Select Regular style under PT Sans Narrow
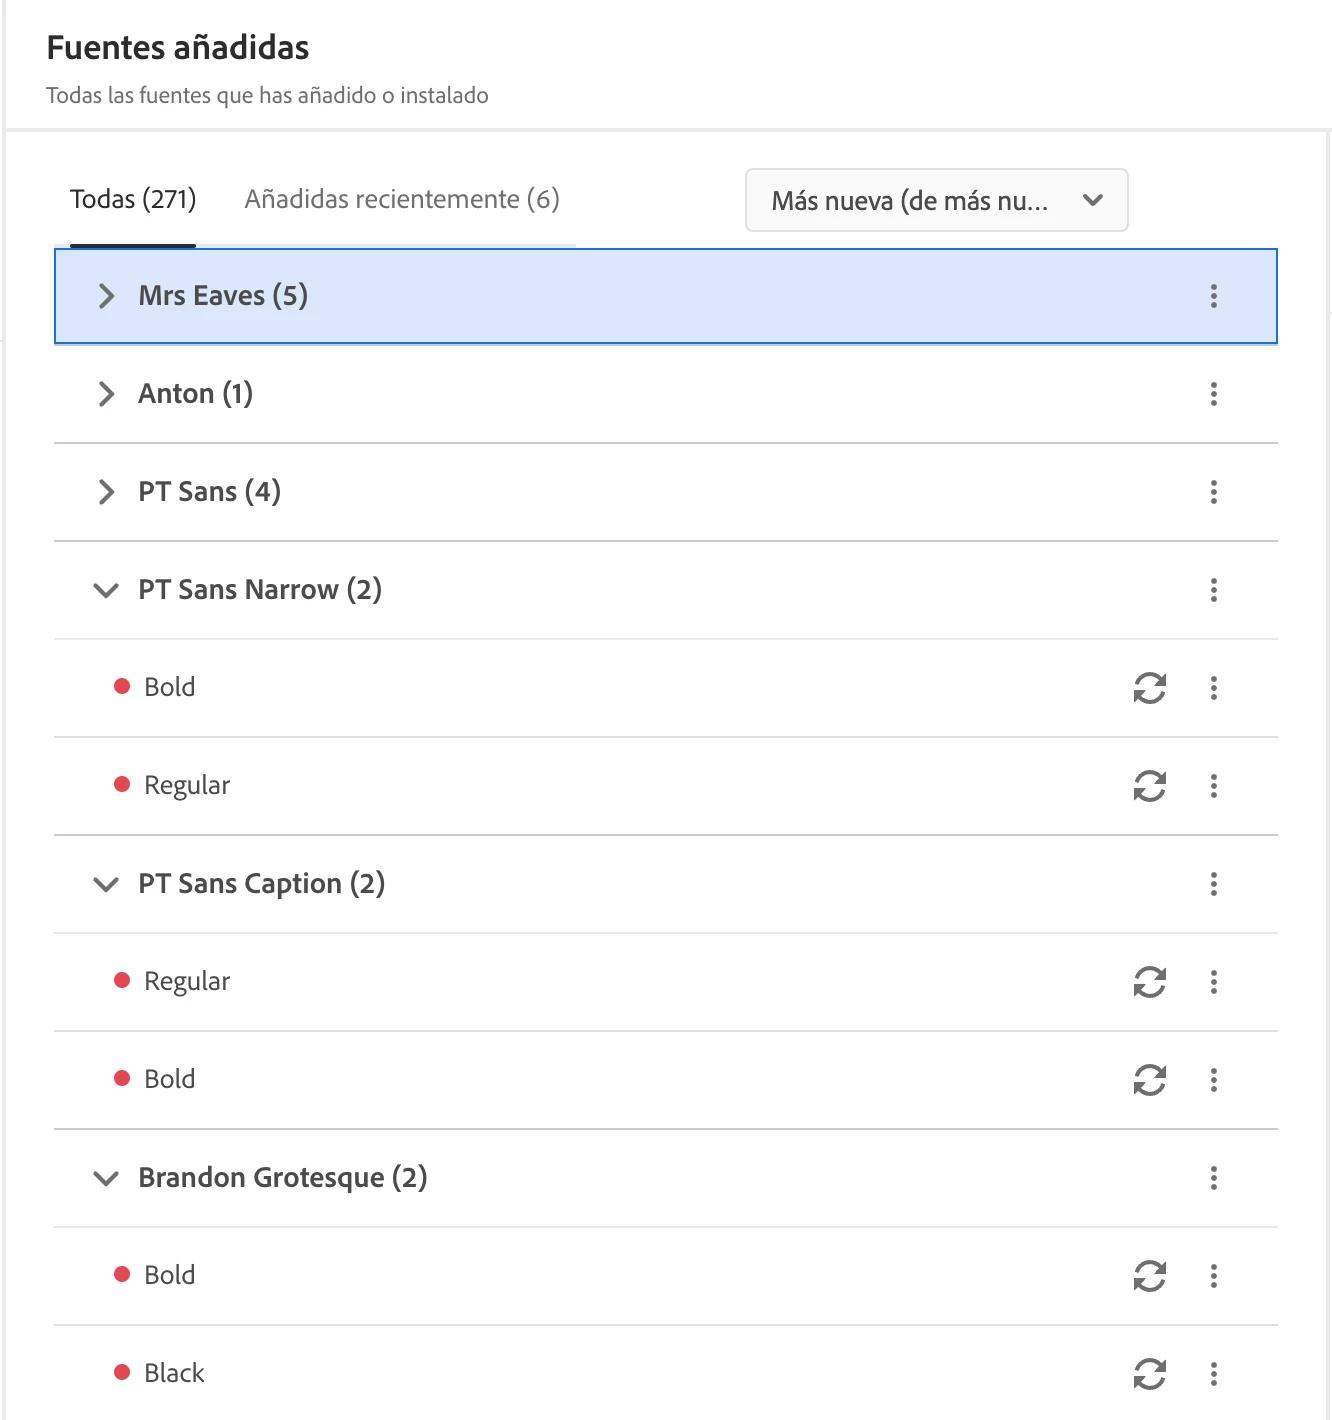 [x=187, y=786]
